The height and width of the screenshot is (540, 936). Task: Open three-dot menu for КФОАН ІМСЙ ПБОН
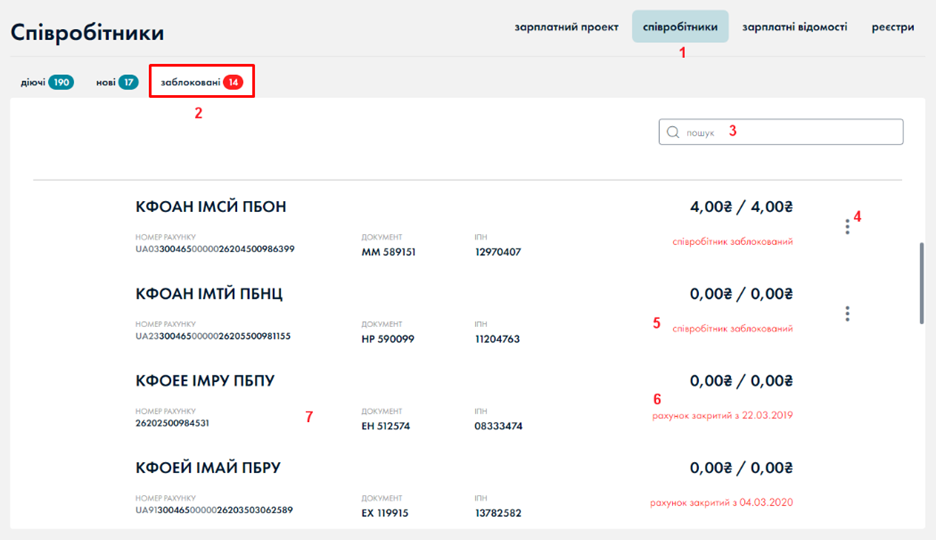pyautogui.click(x=847, y=227)
